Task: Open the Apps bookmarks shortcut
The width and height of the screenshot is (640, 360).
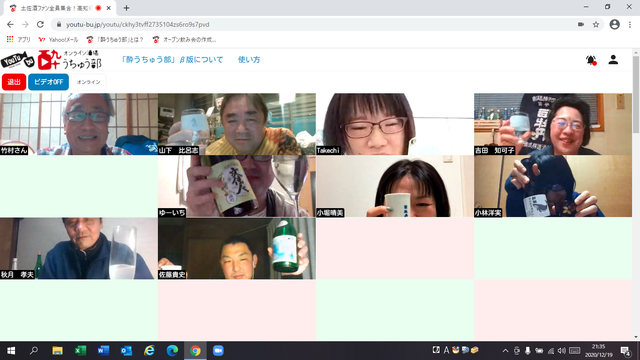Action: click(18, 40)
